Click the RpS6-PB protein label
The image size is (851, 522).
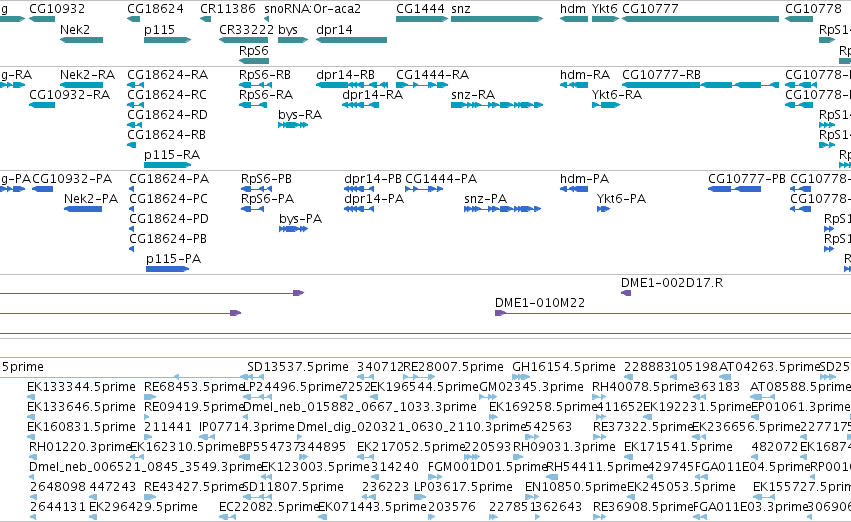[266, 179]
